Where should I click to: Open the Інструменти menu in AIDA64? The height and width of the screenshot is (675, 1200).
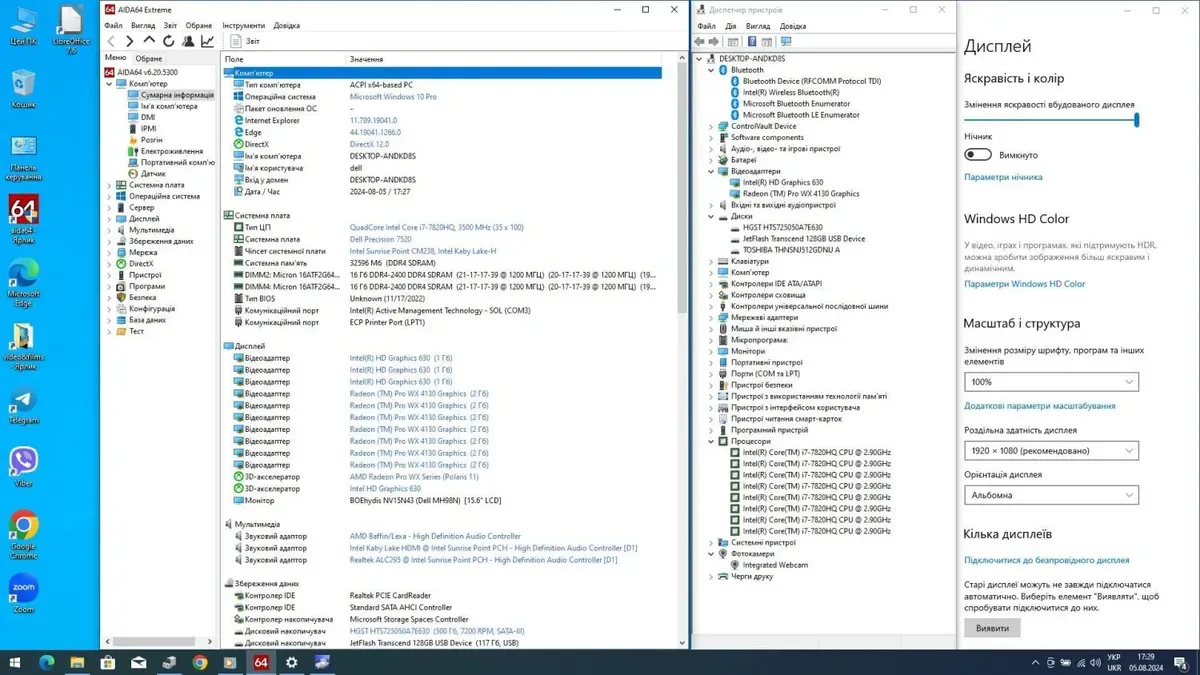(x=243, y=25)
